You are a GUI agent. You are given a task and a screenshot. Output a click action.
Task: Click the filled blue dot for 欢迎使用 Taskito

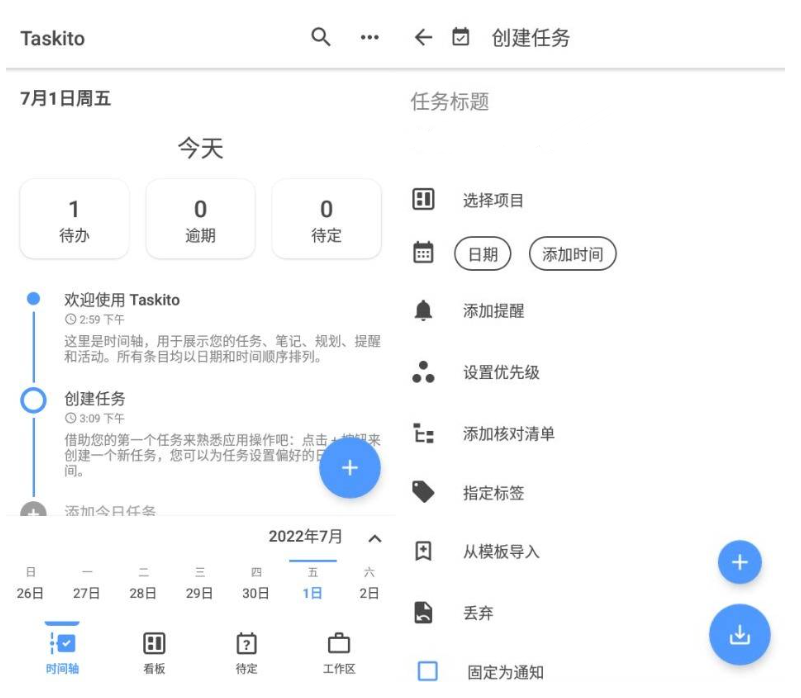click(x=33, y=298)
